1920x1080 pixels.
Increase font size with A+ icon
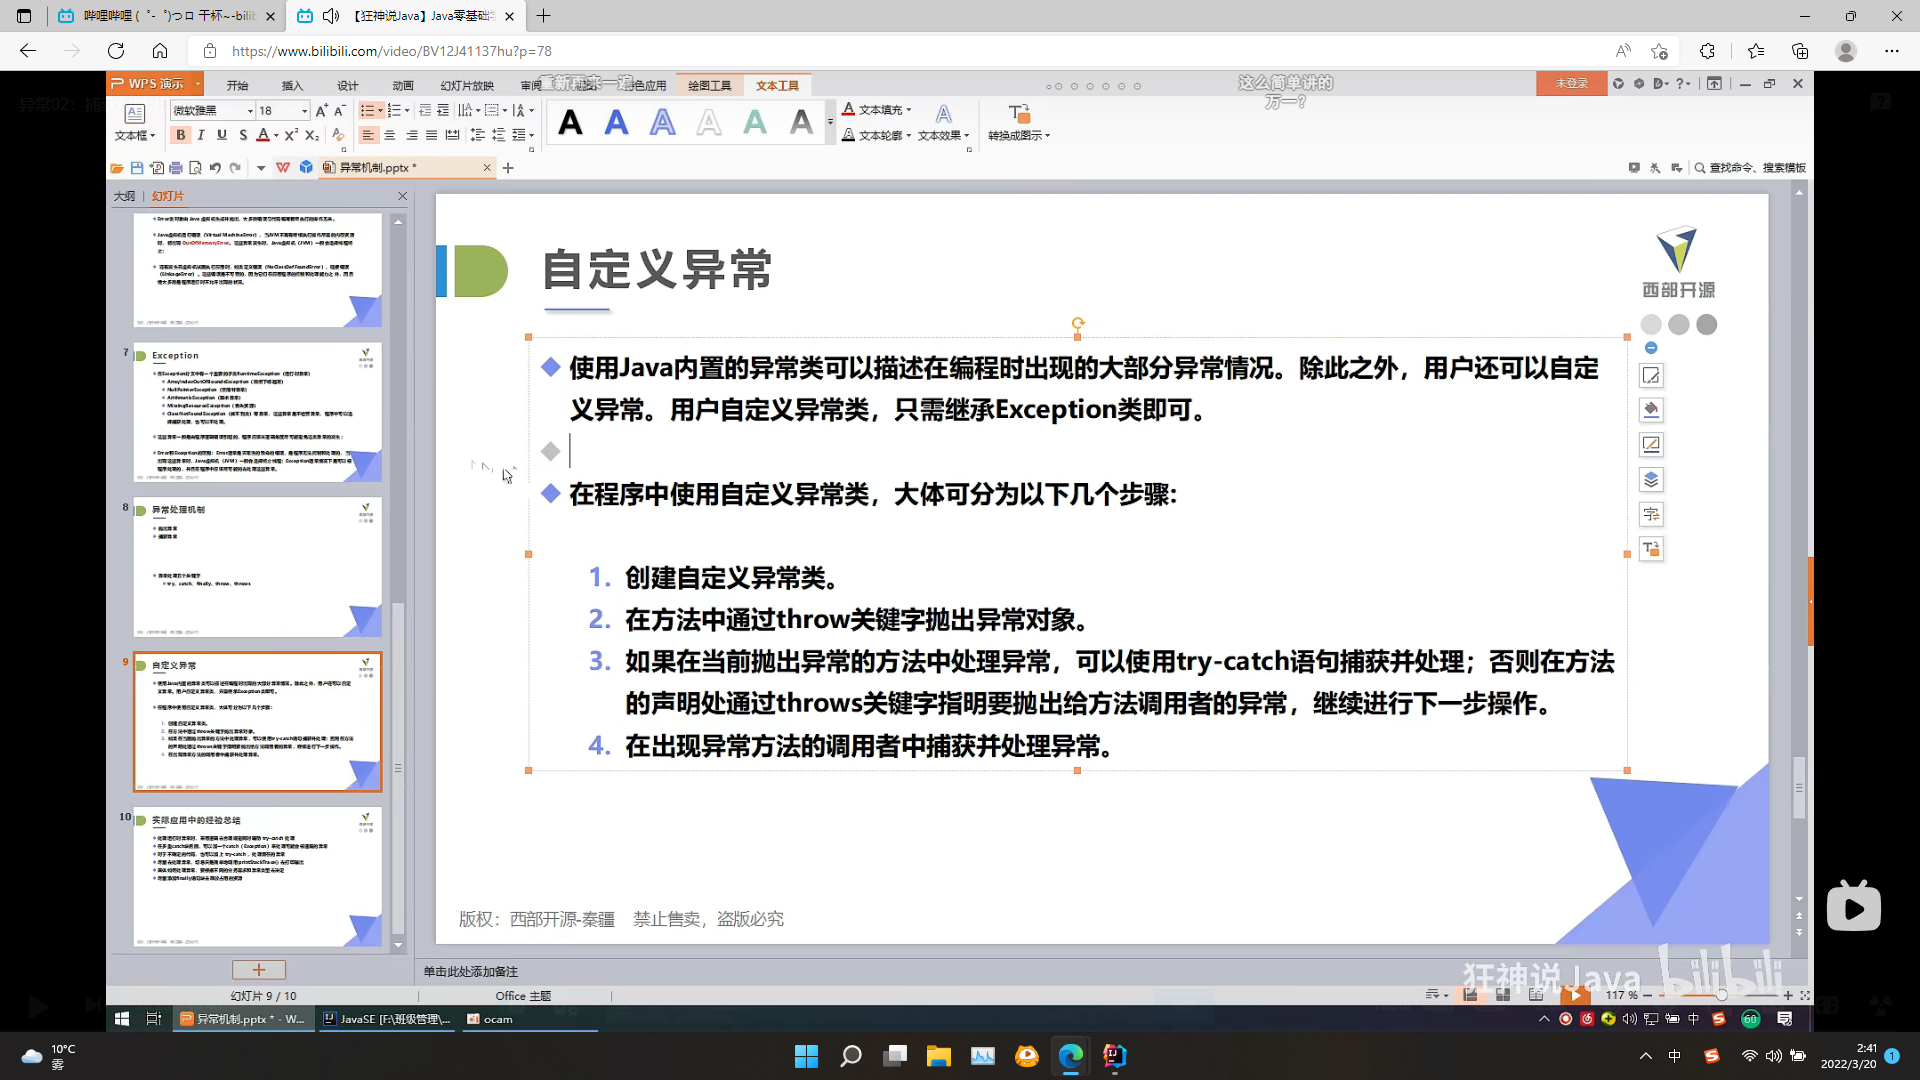point(321,110)
